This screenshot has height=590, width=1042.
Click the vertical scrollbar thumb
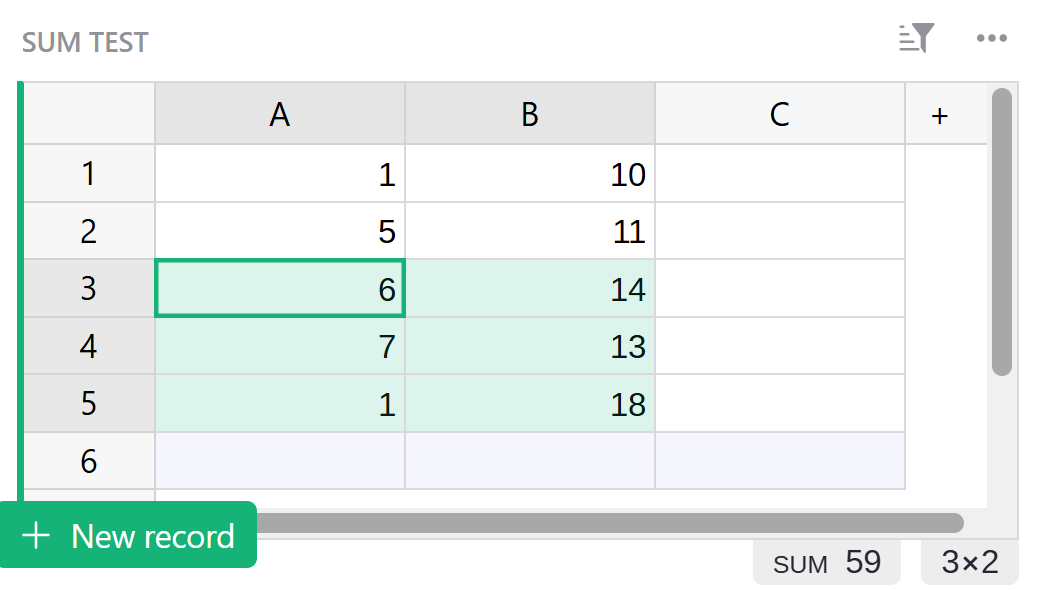(x=1001, y=232)
